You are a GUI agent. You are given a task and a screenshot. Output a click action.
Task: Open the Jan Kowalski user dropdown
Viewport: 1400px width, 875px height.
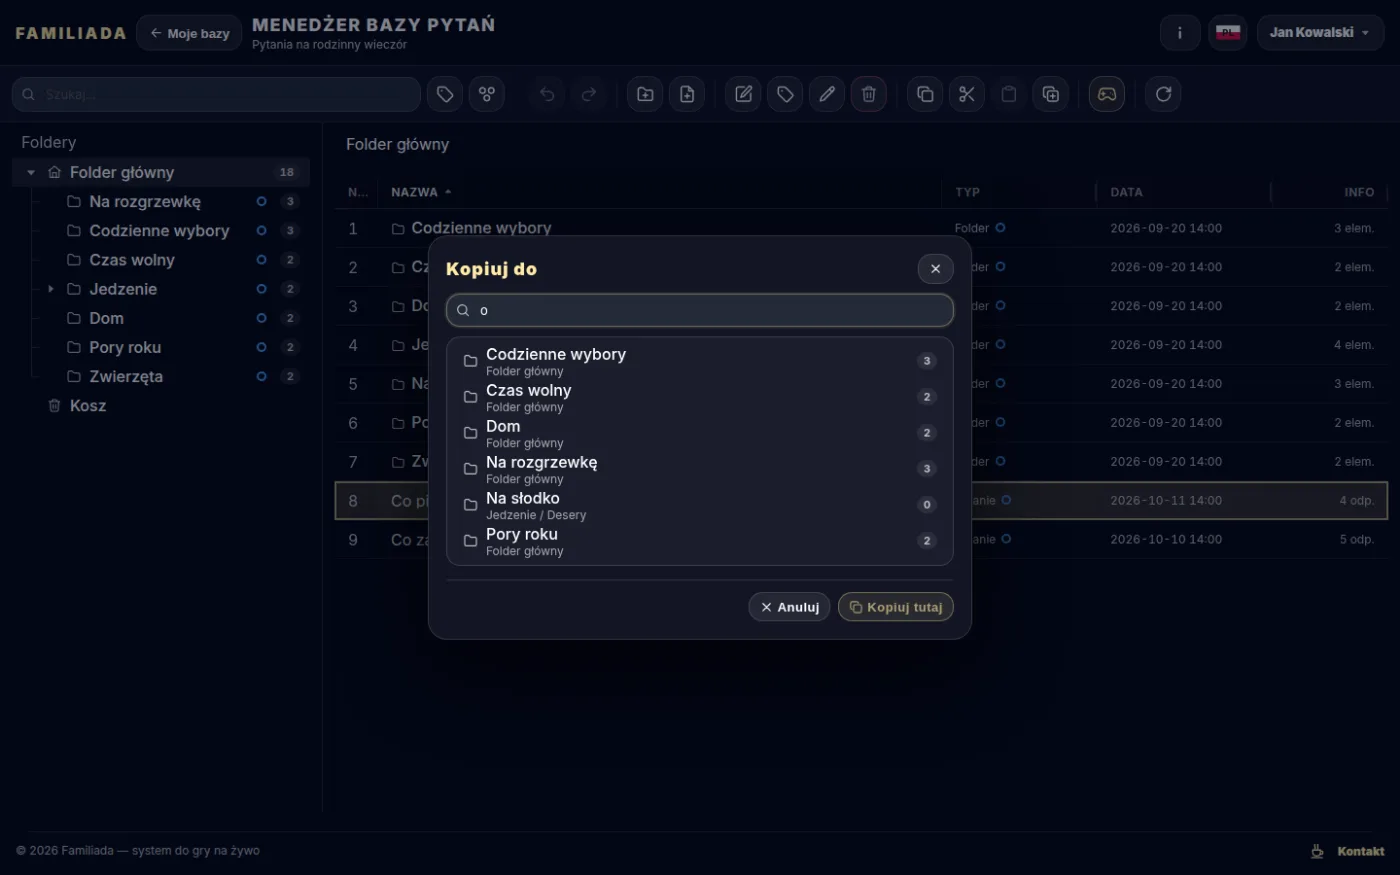[1320, 33]
